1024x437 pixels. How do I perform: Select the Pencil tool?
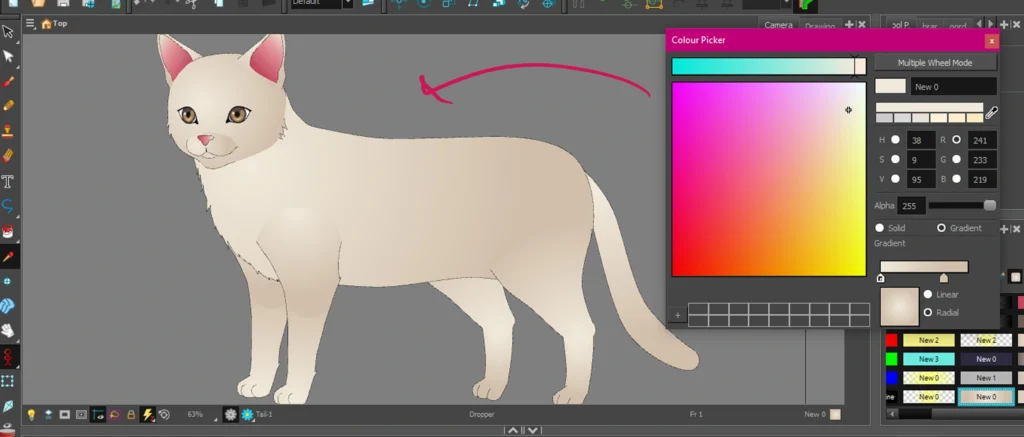pyautogui.click(x=8, y=105)
